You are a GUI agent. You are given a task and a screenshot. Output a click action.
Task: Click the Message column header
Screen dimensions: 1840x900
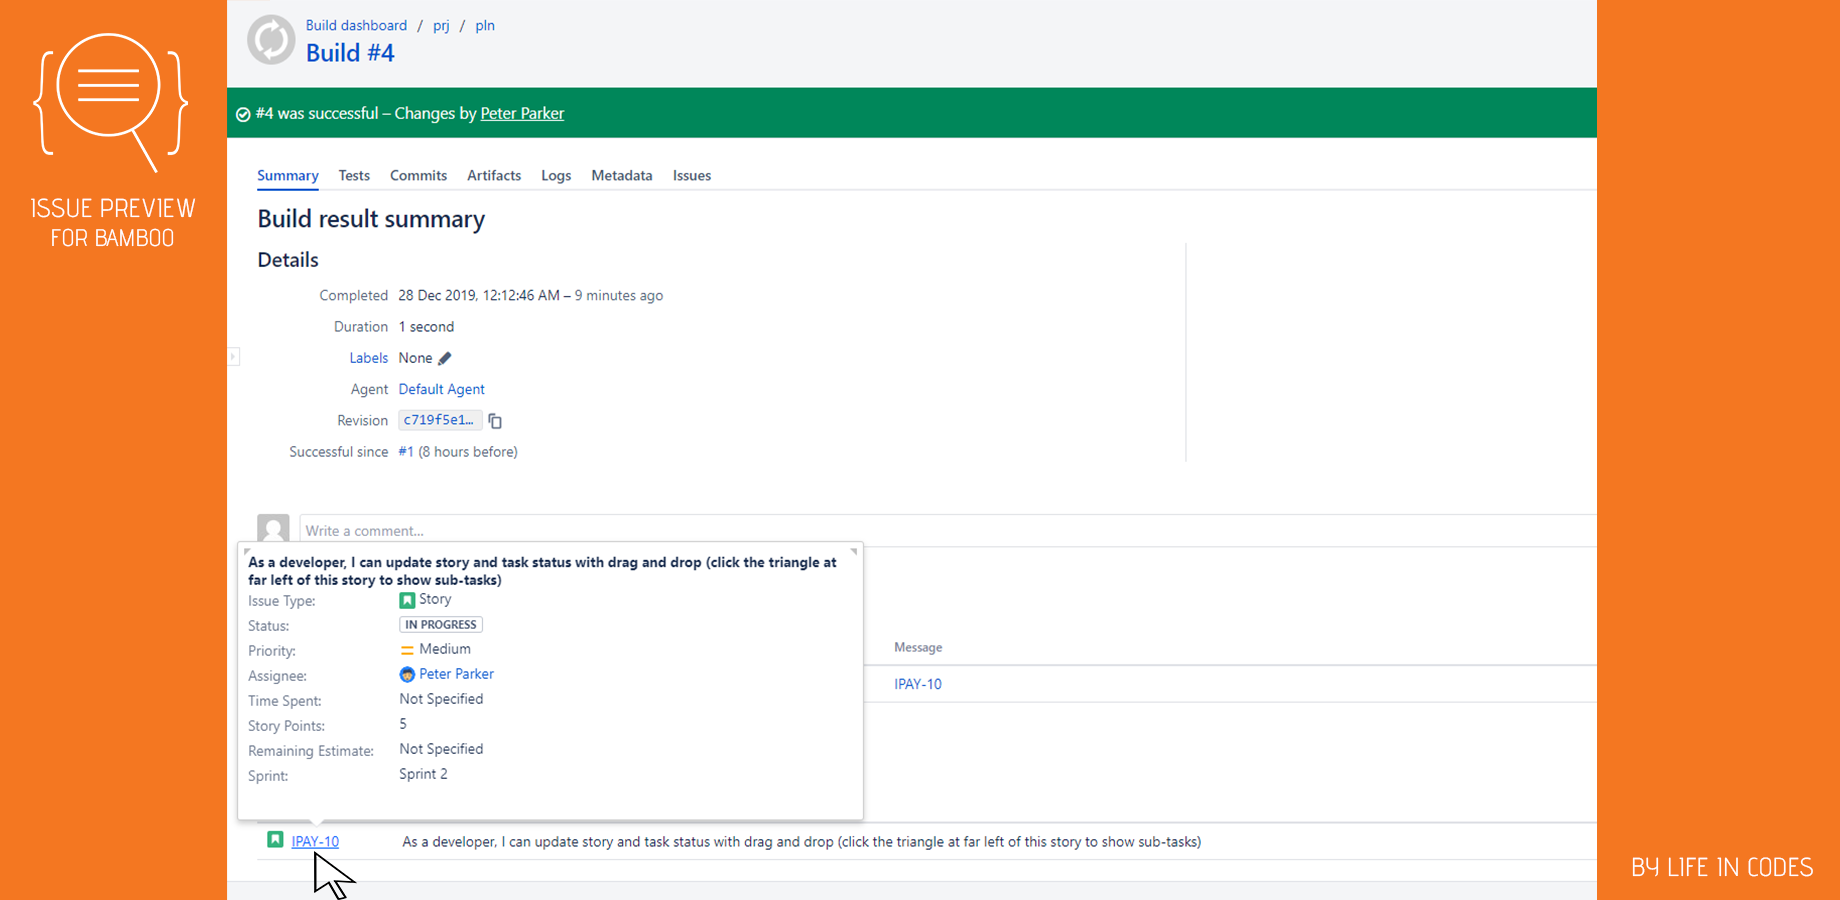point(918,648)
